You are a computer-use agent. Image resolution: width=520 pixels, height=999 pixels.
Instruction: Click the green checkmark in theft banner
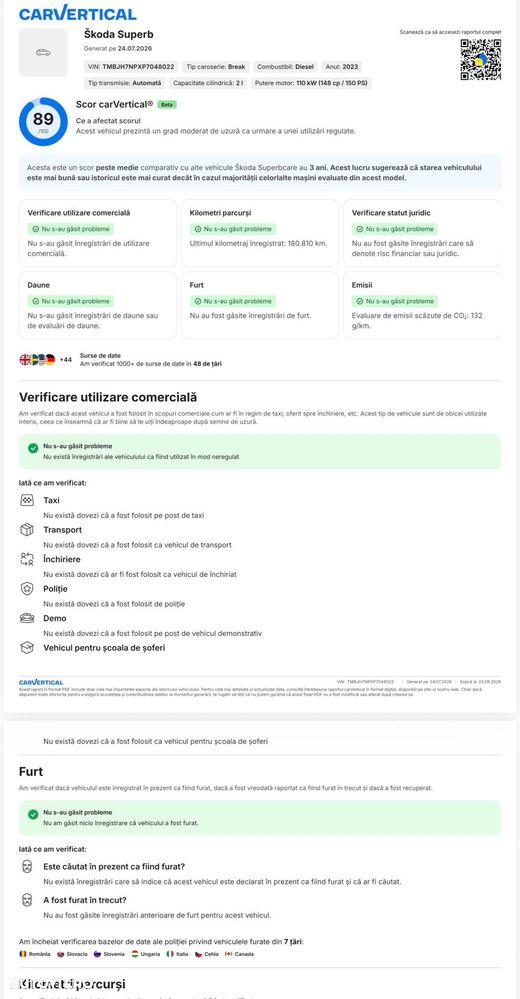click(33, 815)
